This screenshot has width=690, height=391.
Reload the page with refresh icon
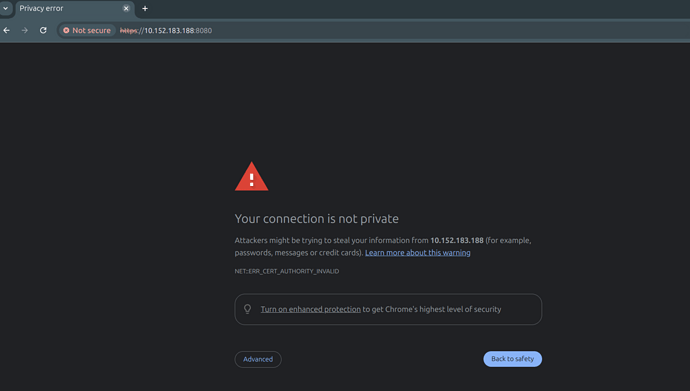pyautogui.click(x=43, y=30)
